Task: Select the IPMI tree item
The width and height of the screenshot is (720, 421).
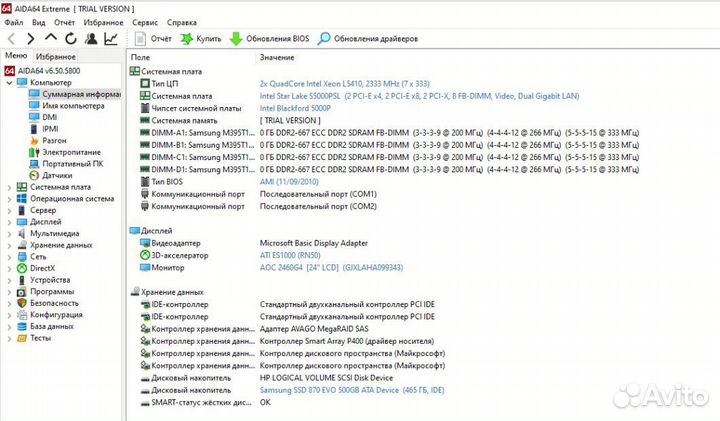Action: pyautogui.click(x=44, y=129)
